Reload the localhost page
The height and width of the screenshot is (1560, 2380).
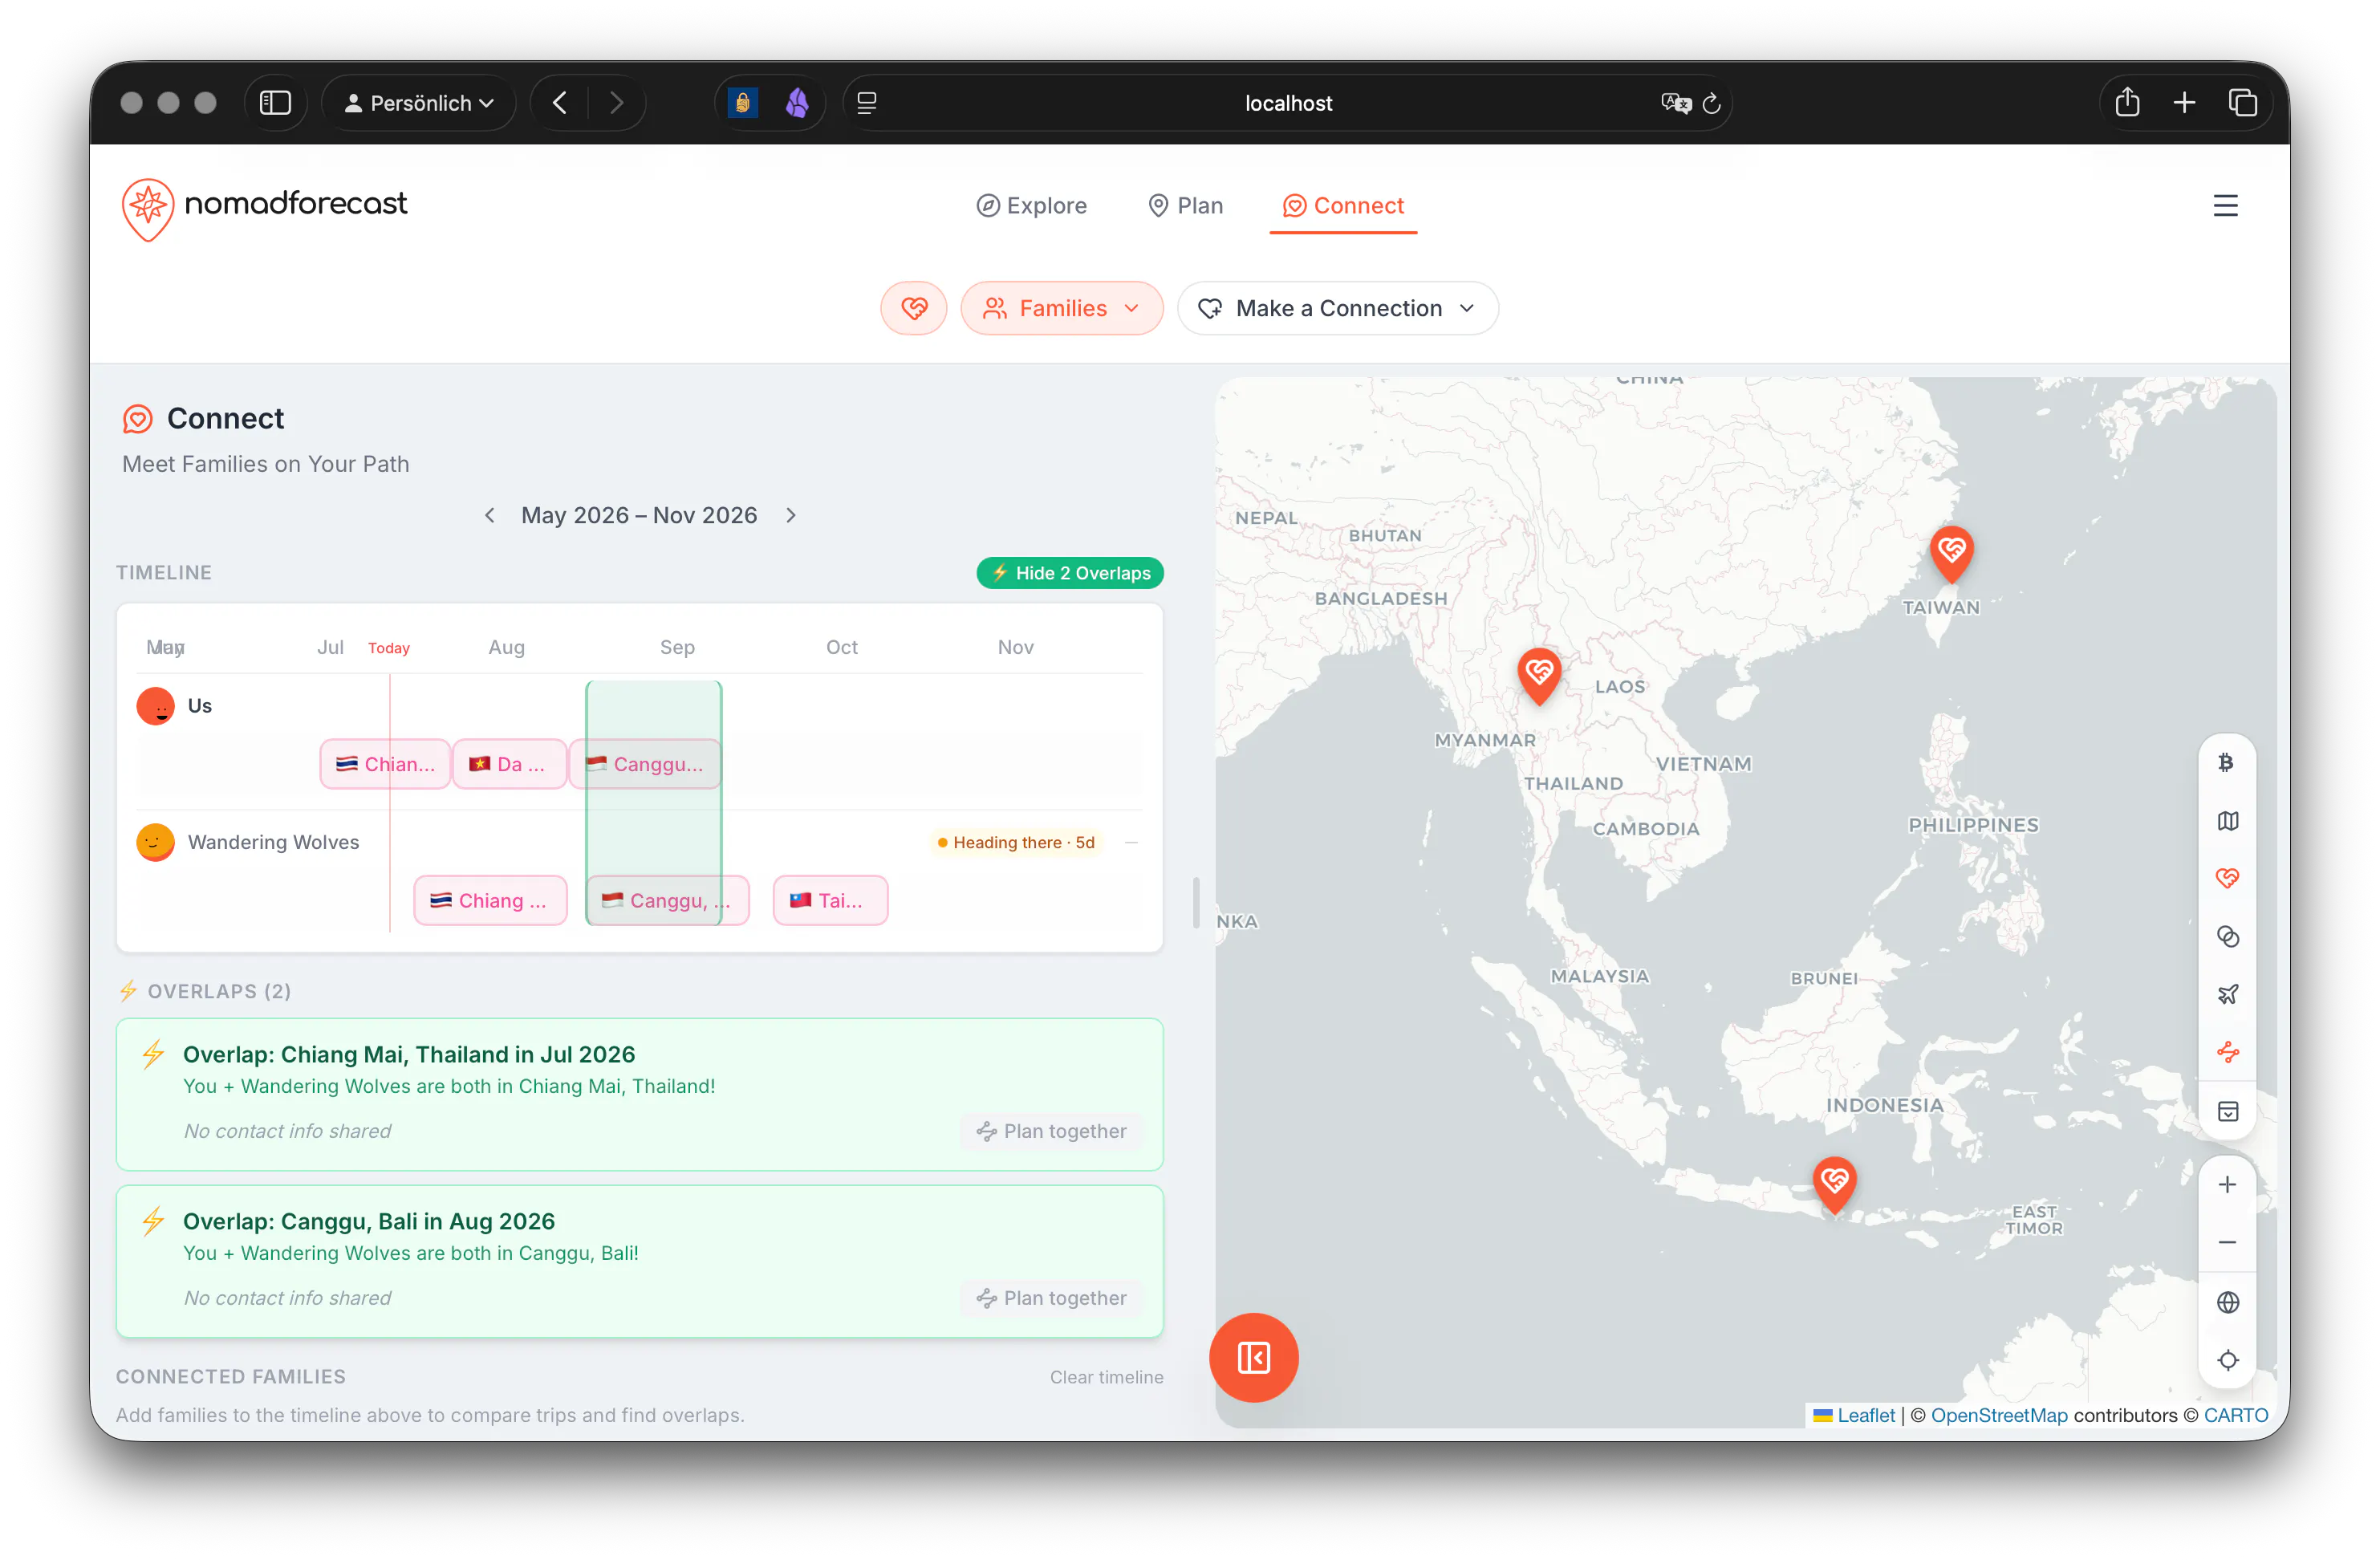(1711, 103)
